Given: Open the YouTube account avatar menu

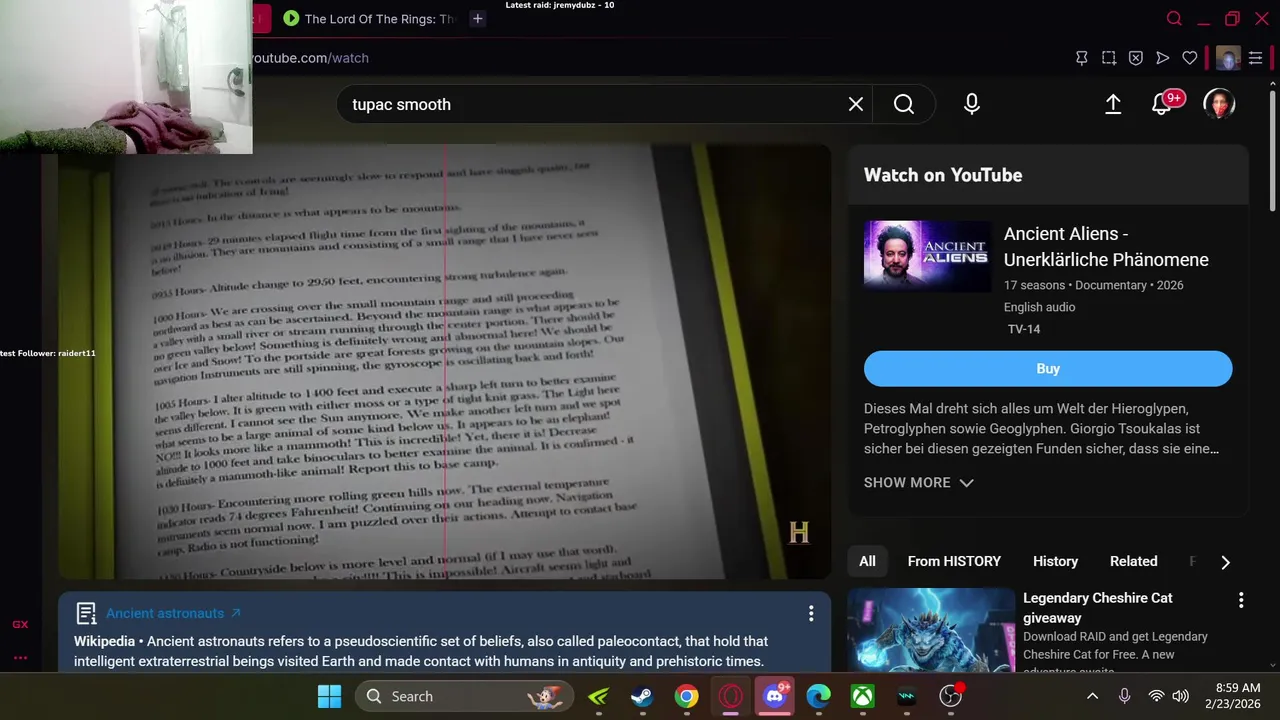Looking at the screenshot, I should 1219,104.
